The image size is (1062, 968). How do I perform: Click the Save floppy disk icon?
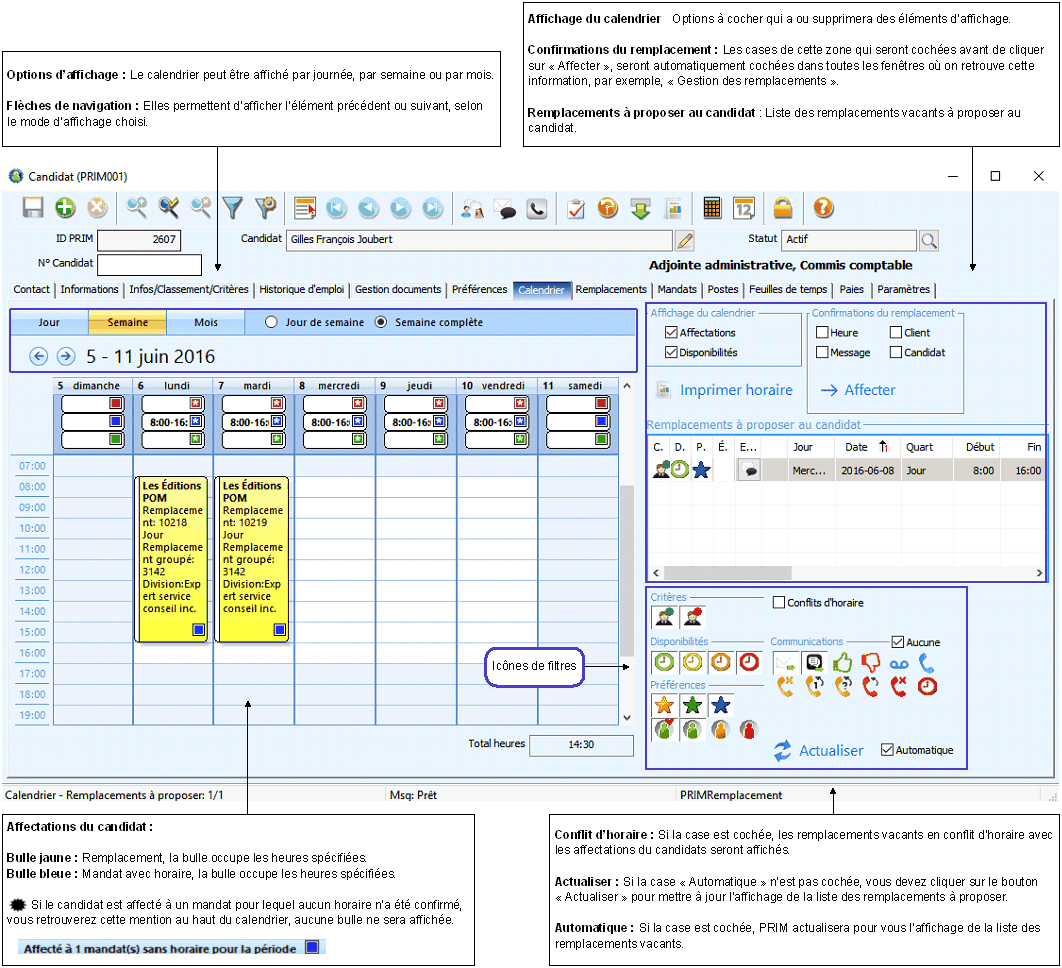[x=33, y=208]
